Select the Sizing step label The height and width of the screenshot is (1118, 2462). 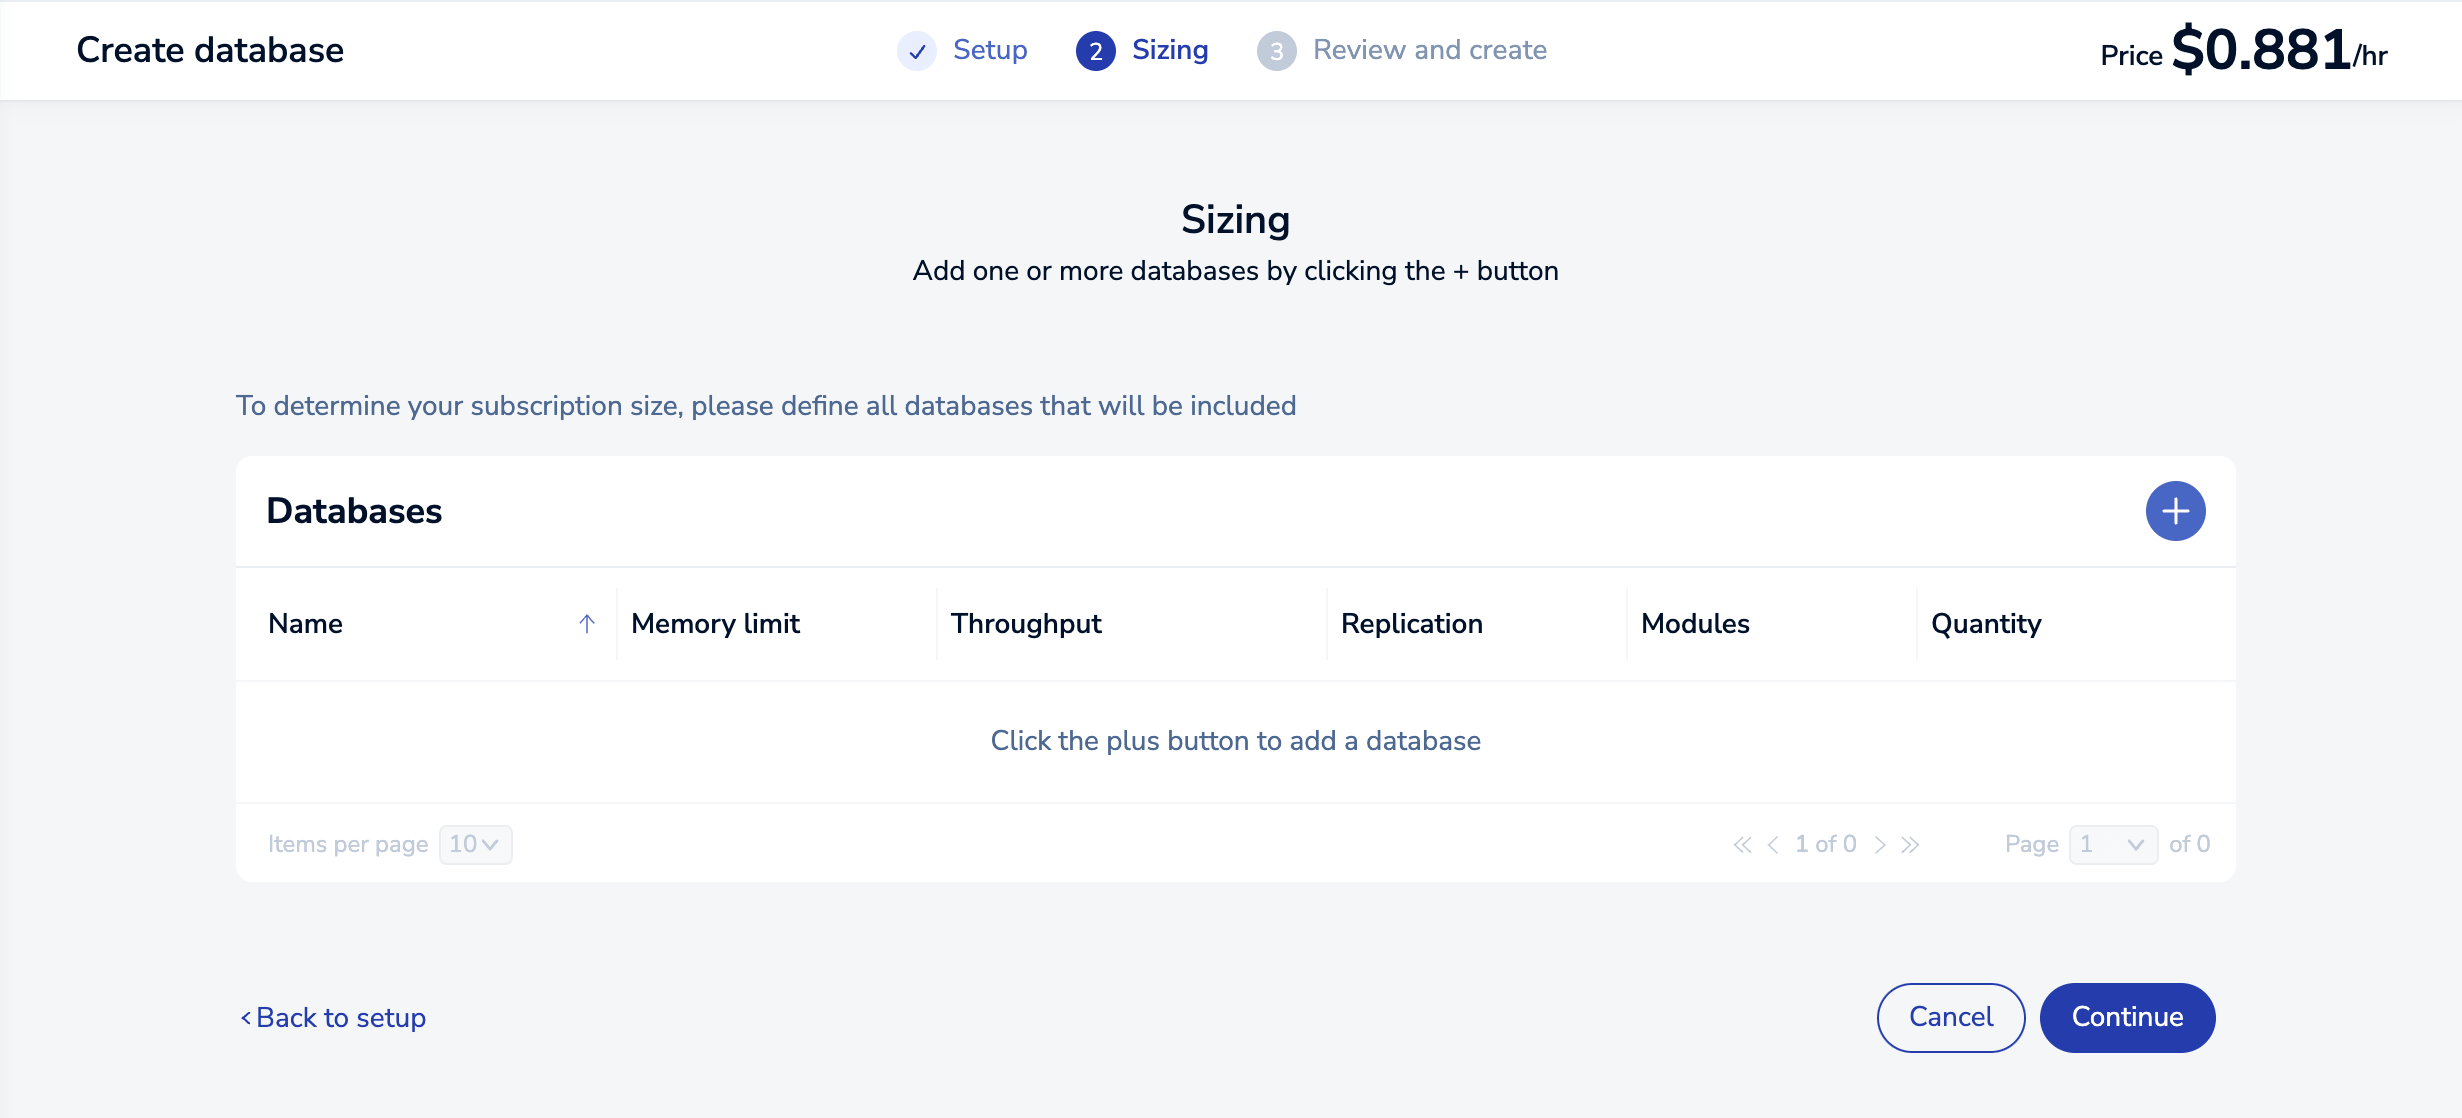click(1169, 50)
